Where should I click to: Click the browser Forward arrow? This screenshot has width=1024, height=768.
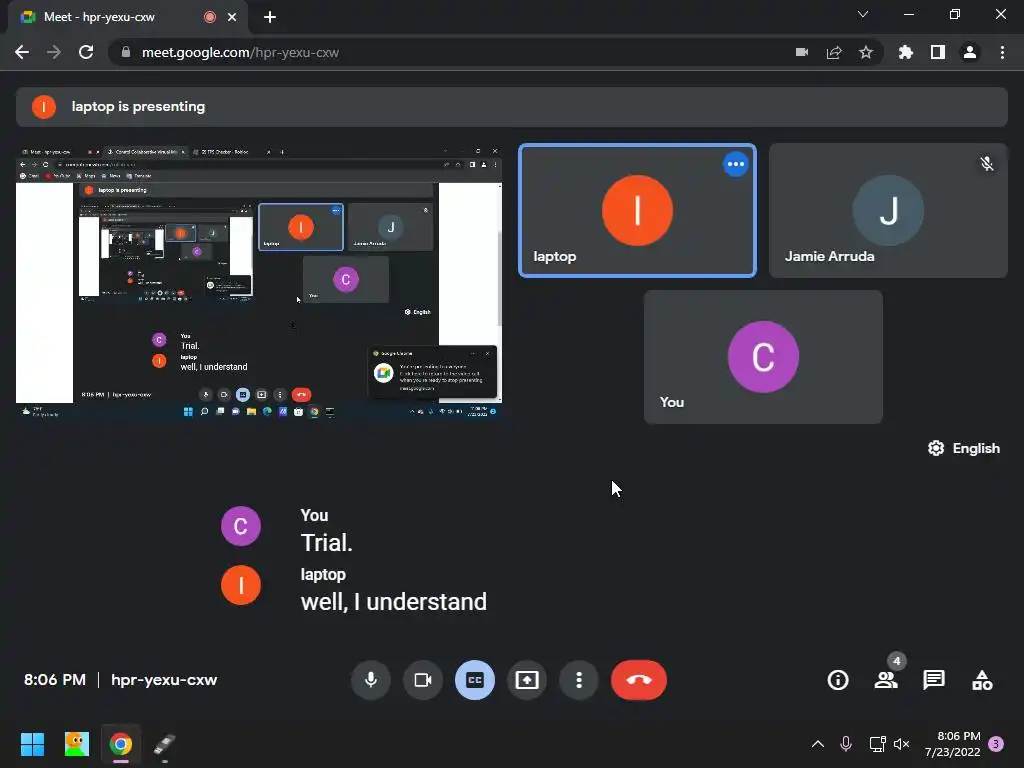click(x=54, y=52)
